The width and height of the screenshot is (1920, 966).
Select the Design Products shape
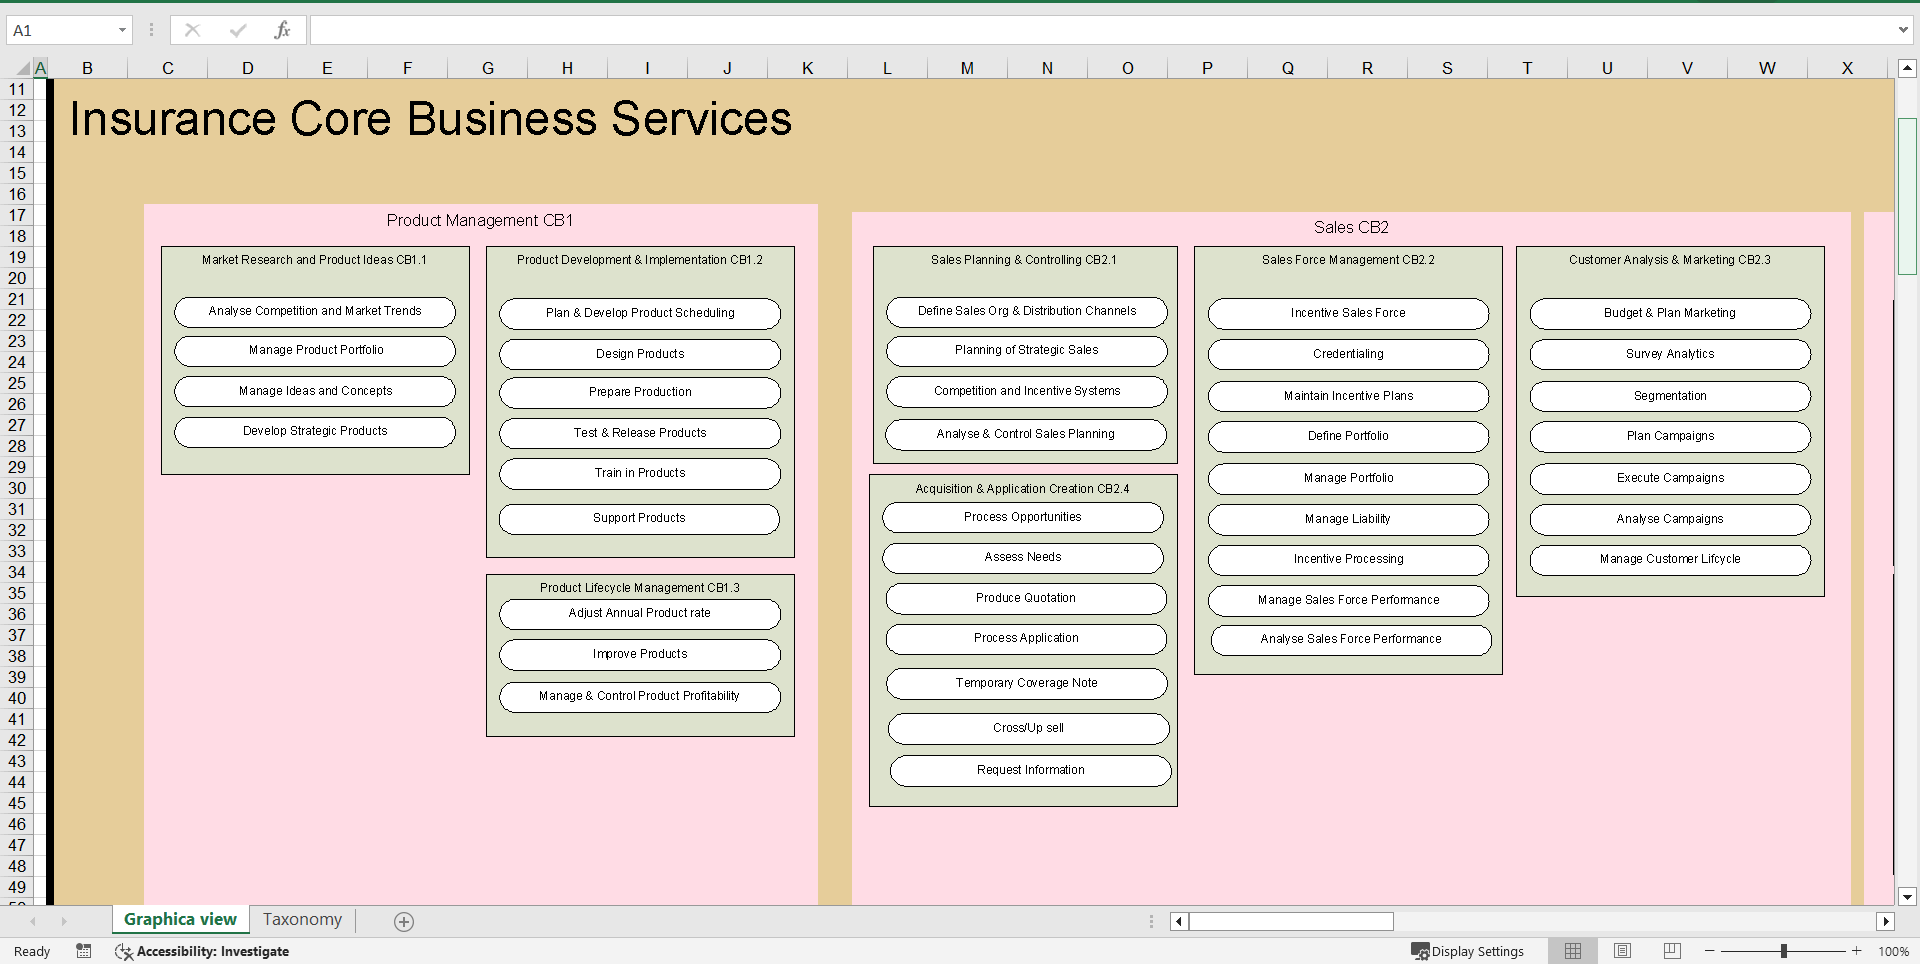(639, 354)
